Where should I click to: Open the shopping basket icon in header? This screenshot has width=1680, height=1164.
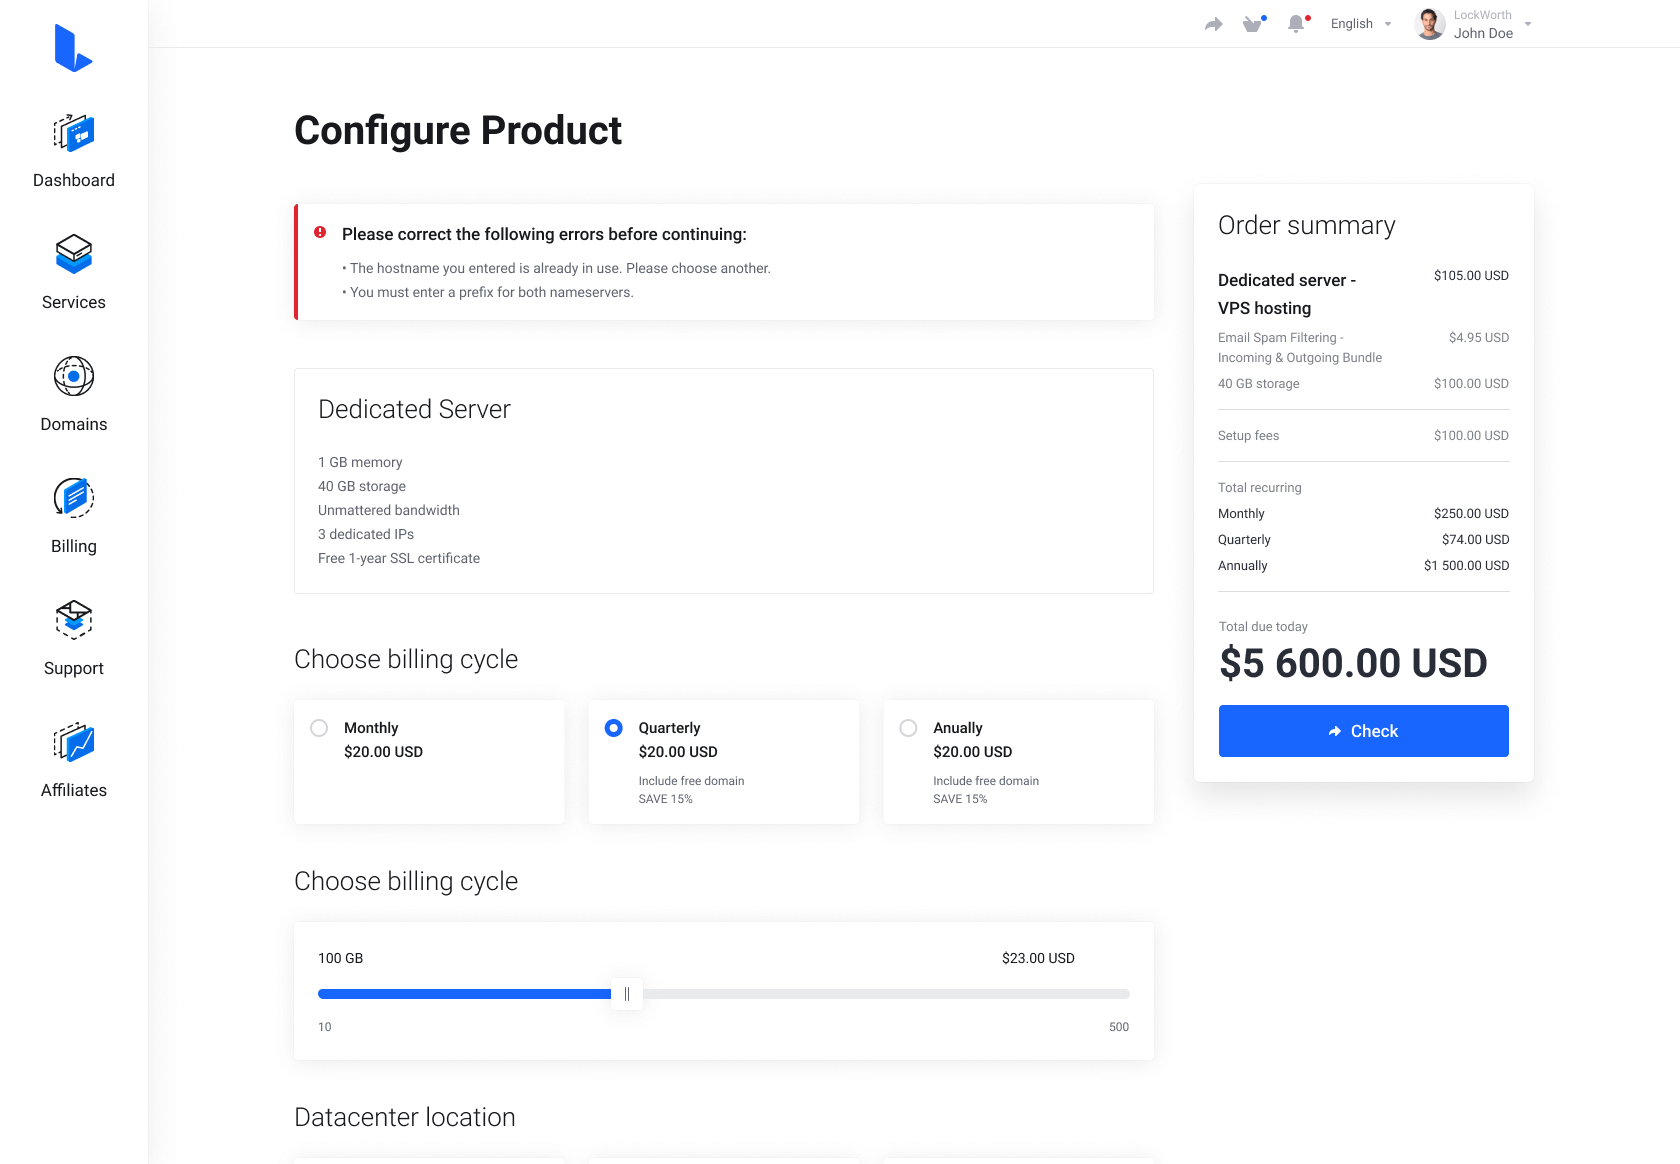(1253, 24)
